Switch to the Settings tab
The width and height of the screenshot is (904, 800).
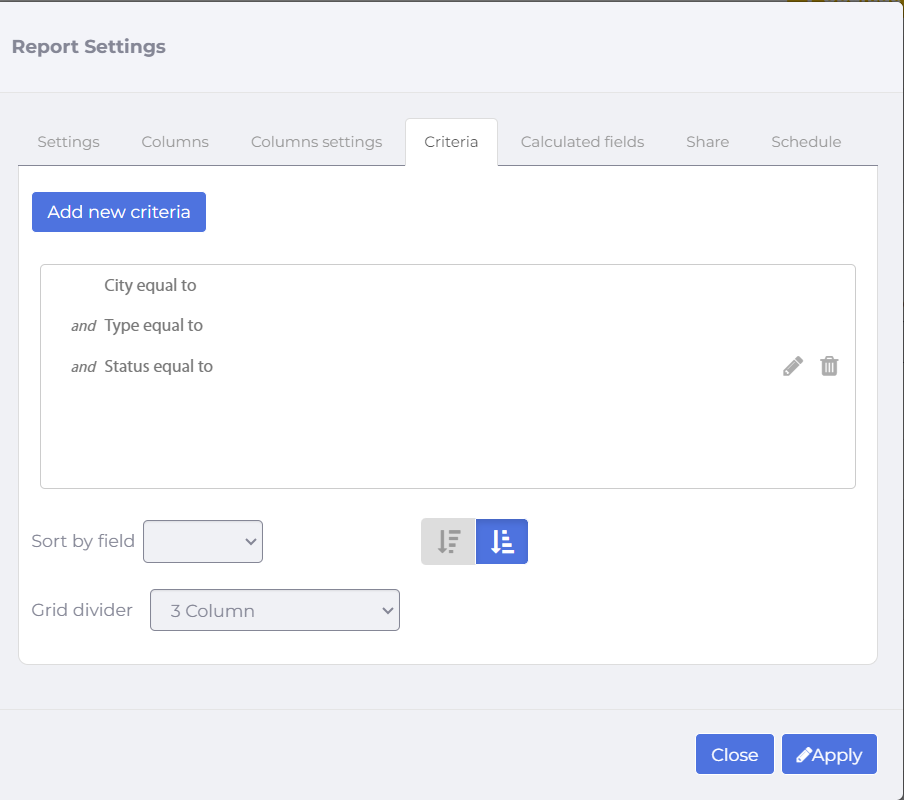click(x=69, y=142)
